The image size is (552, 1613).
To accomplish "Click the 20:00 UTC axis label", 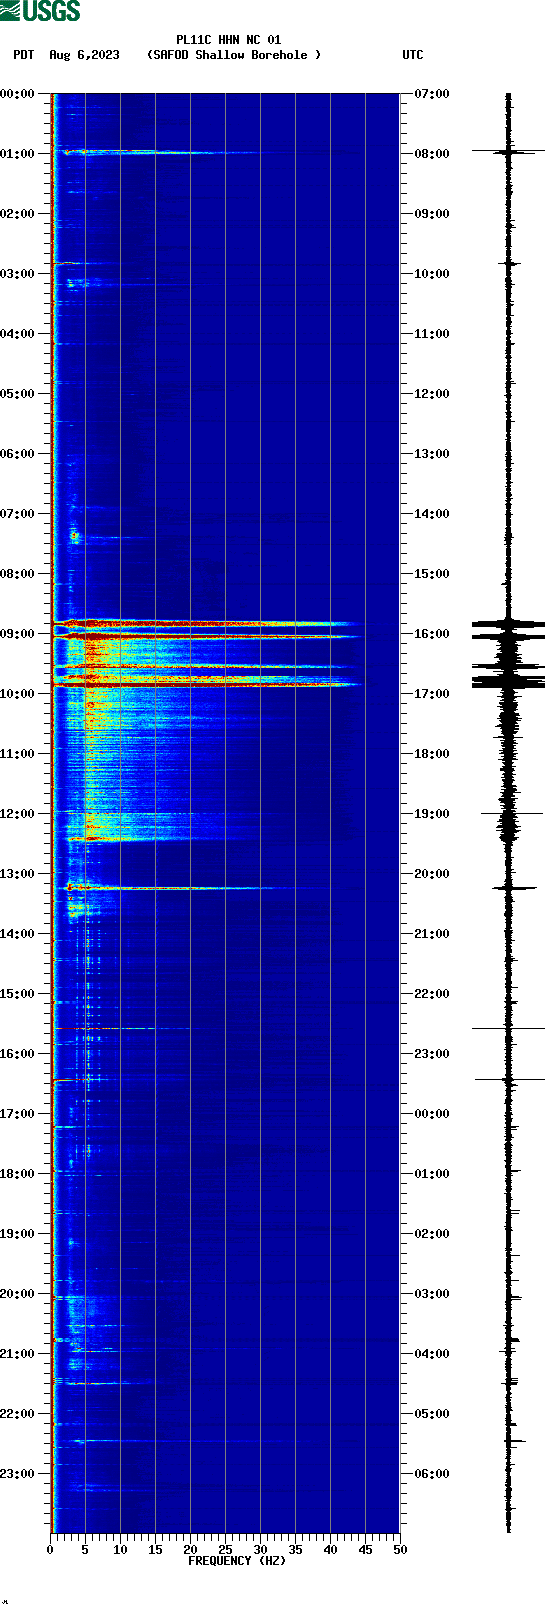I will (x=432, y=874).
